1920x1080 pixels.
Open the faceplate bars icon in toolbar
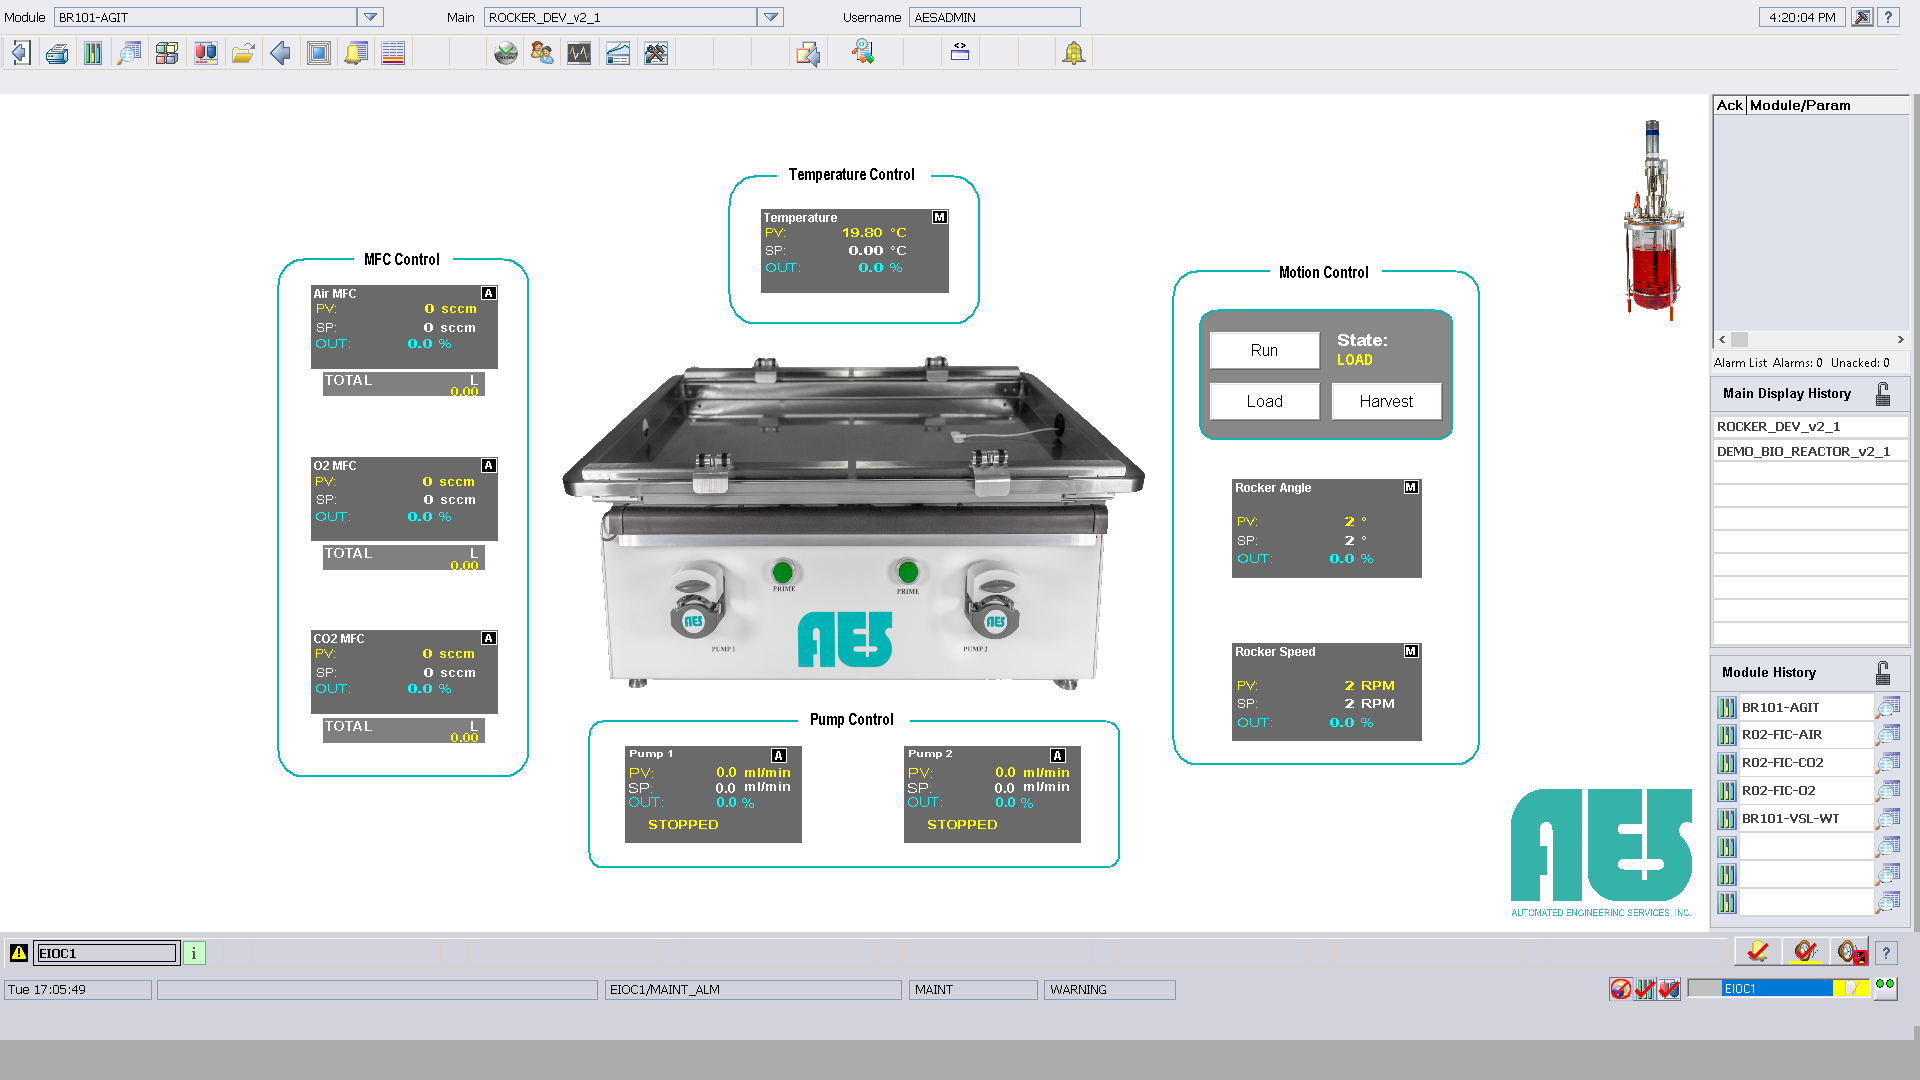pos(93,54)
